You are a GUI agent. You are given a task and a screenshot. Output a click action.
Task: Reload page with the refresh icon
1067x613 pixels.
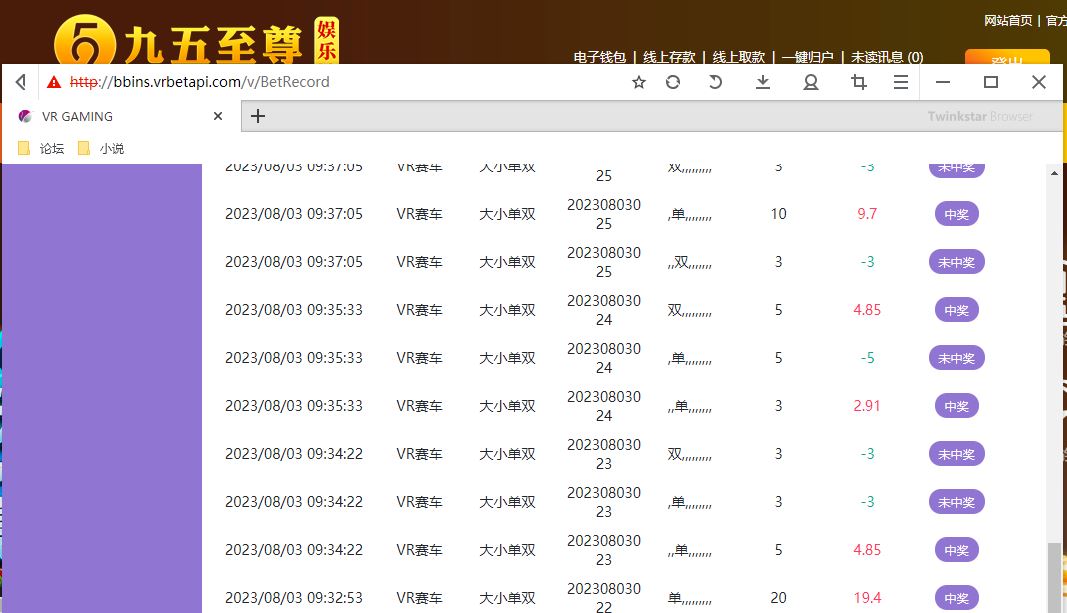(673, 82)
